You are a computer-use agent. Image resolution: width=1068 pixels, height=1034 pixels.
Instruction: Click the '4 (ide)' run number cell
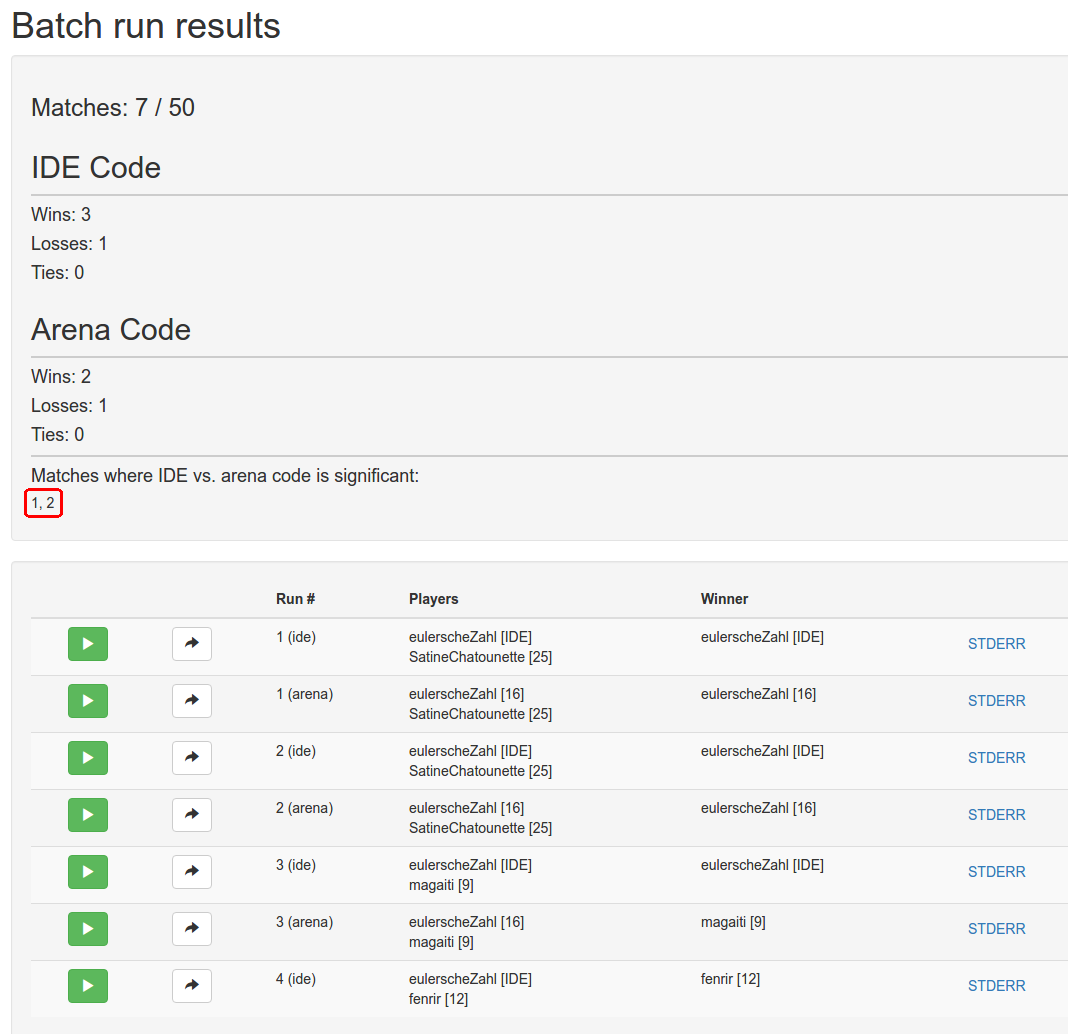click(x=296, y=979)
